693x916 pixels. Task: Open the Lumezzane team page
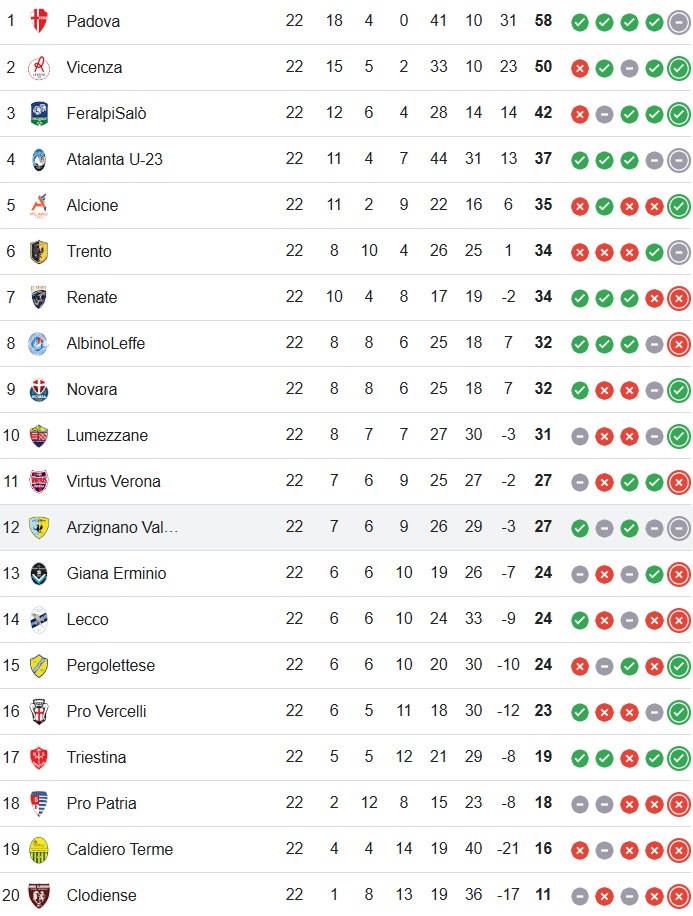coord(107,435)
